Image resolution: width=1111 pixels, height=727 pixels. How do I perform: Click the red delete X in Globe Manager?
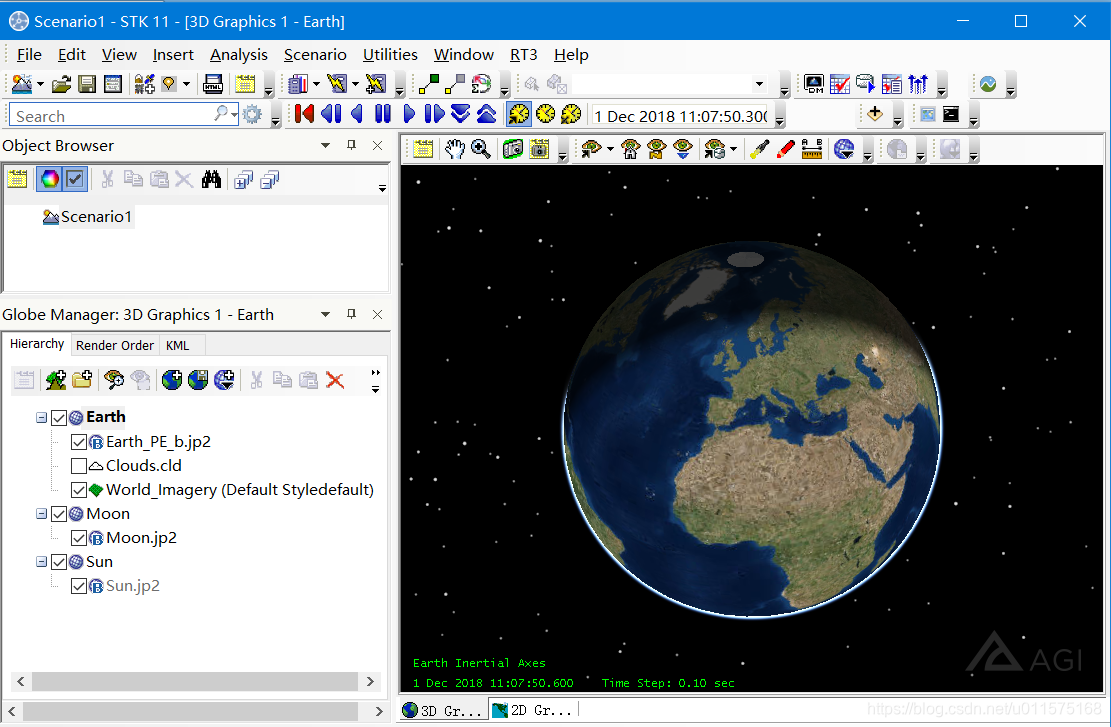[335, 381]
